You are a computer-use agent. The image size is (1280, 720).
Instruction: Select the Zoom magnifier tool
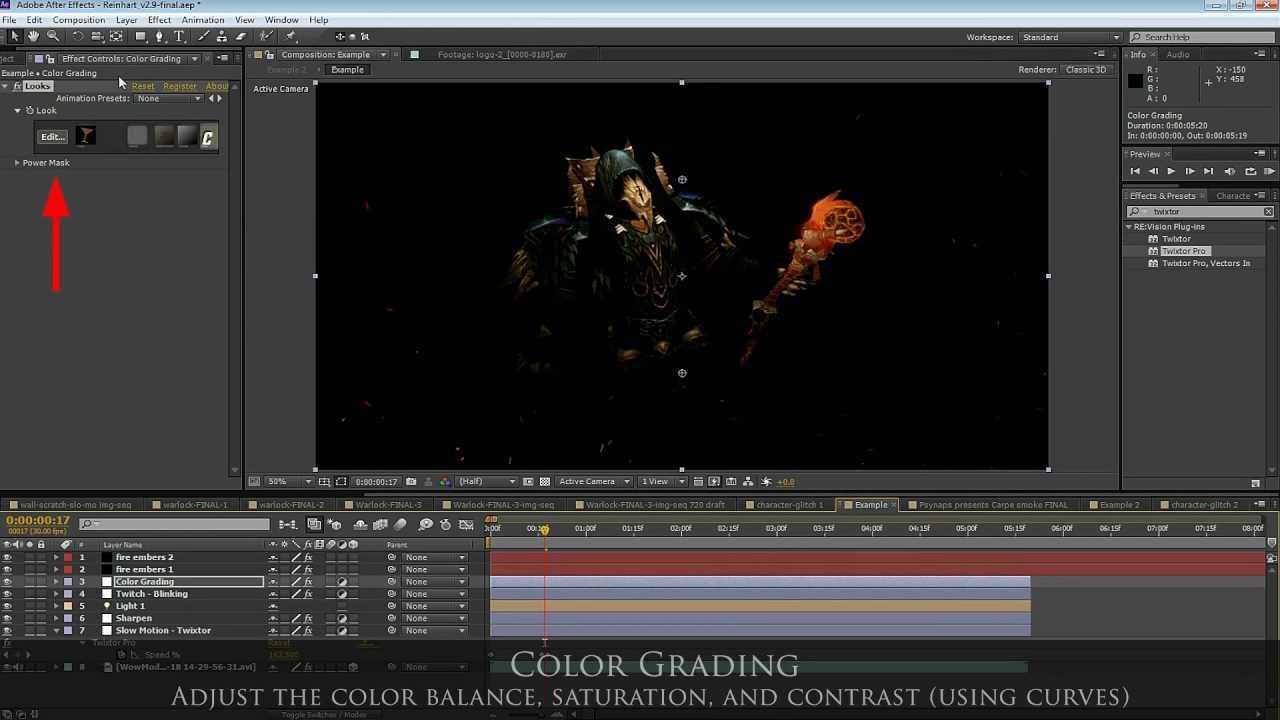point(53,37)
